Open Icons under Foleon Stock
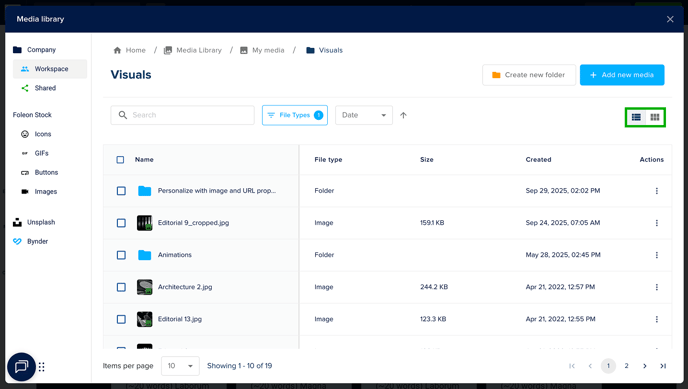The image size is (688, 389). click(x=36, y=134)
